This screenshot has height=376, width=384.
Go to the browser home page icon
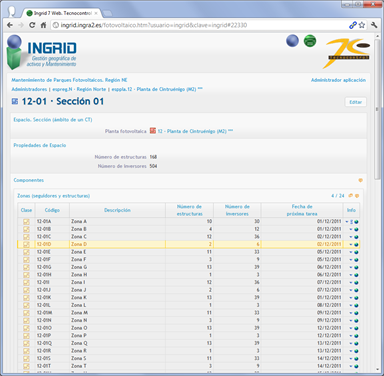pyautogui.click(x=43, y=25)
